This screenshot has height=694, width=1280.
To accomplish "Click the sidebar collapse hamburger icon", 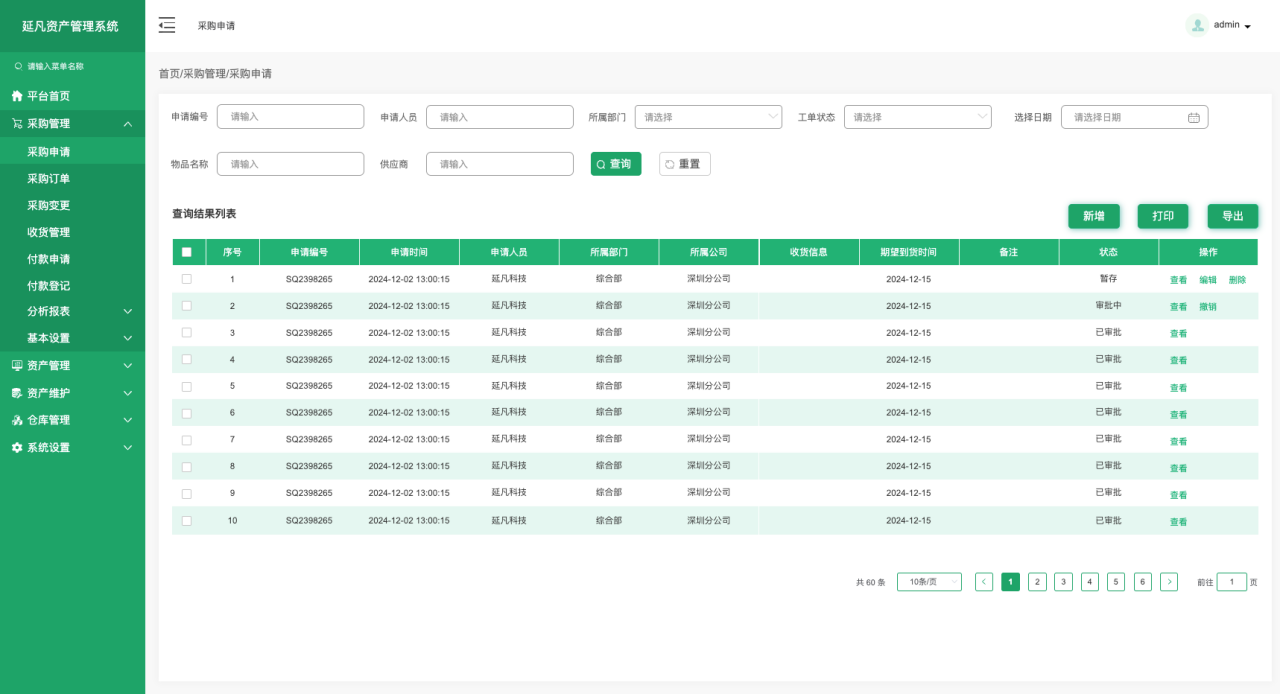I will [167, 25].
